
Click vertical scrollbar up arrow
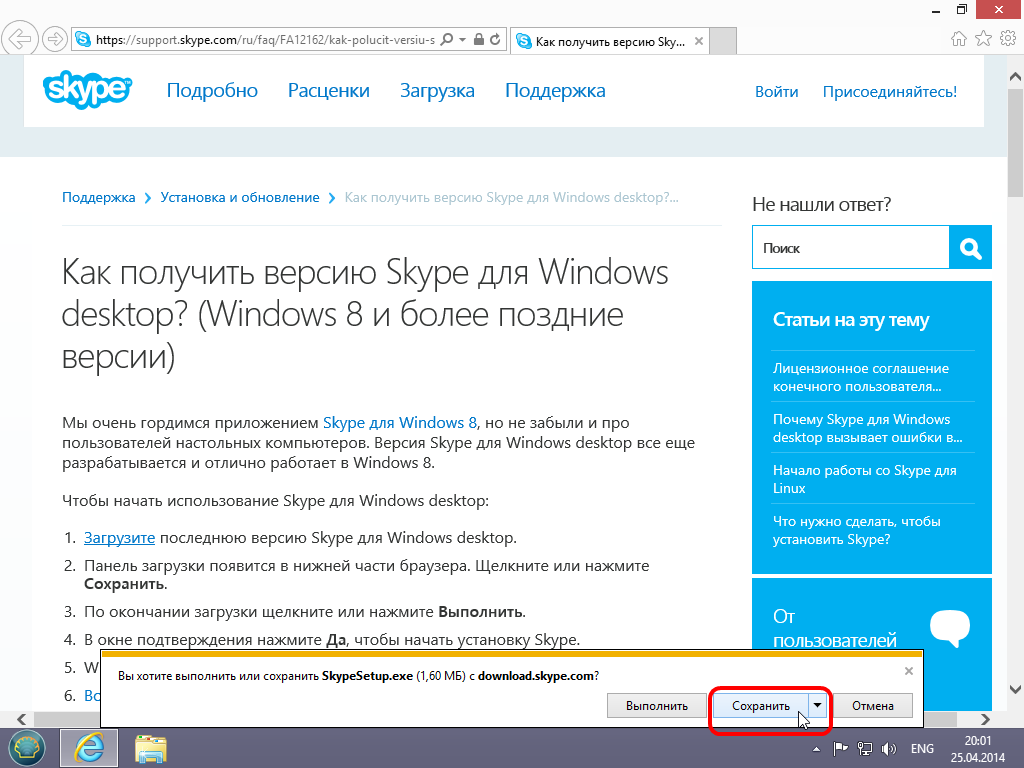[x=1016, y=77]
